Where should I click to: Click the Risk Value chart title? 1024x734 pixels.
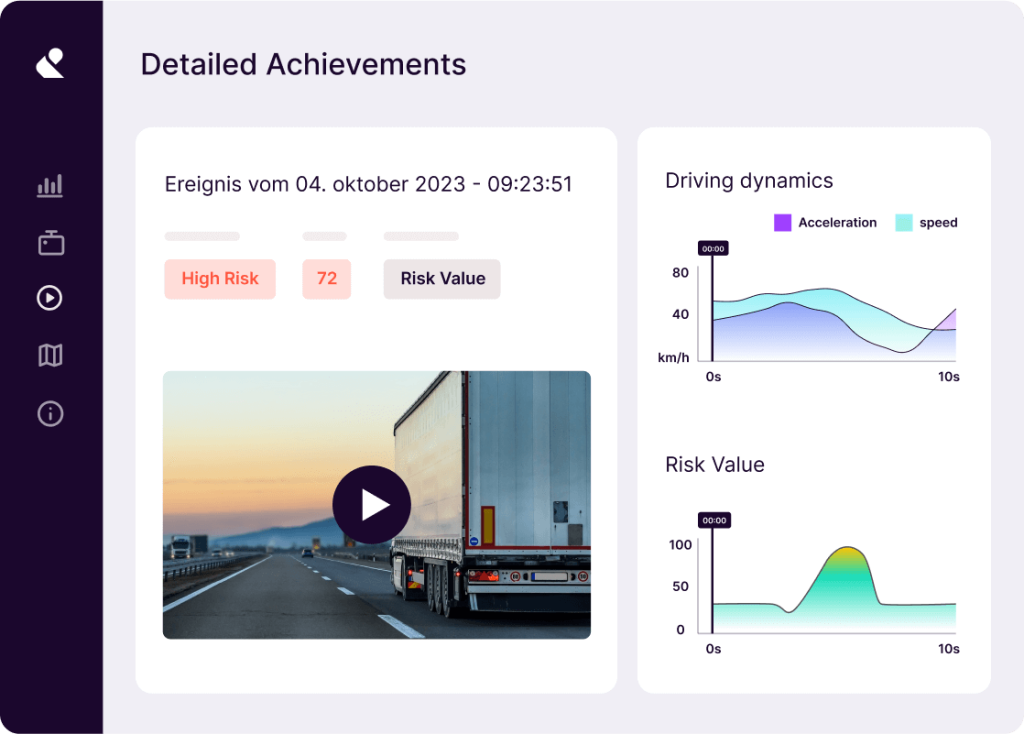[714, 464]
